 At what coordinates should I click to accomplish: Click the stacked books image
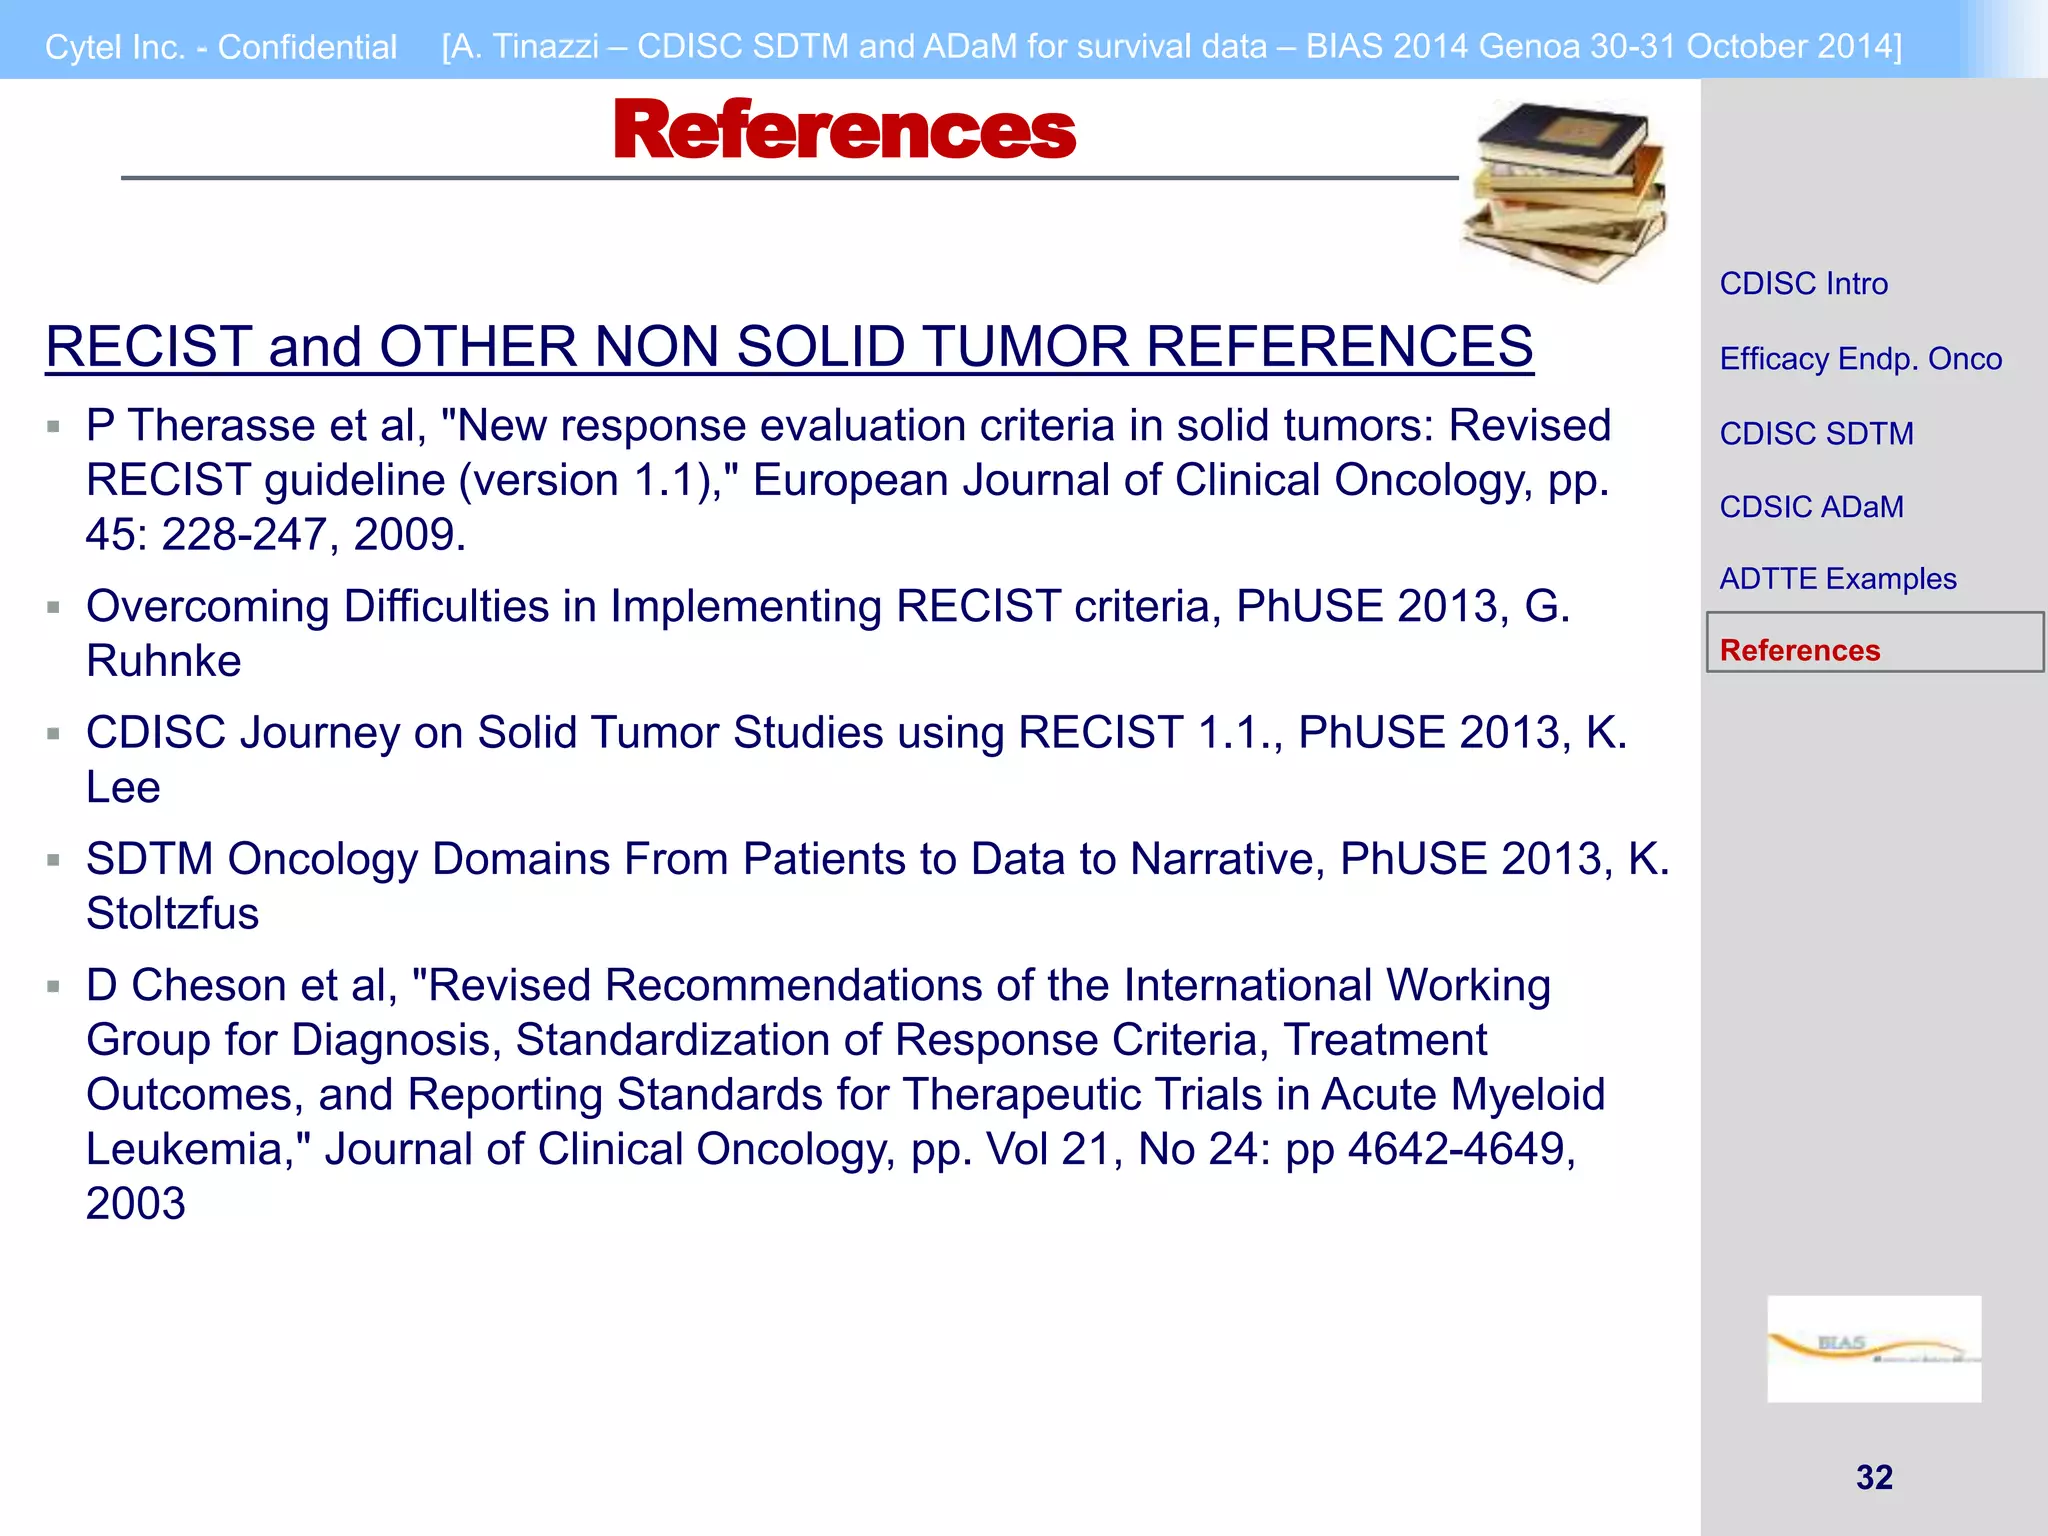(x=1565, y=190)
